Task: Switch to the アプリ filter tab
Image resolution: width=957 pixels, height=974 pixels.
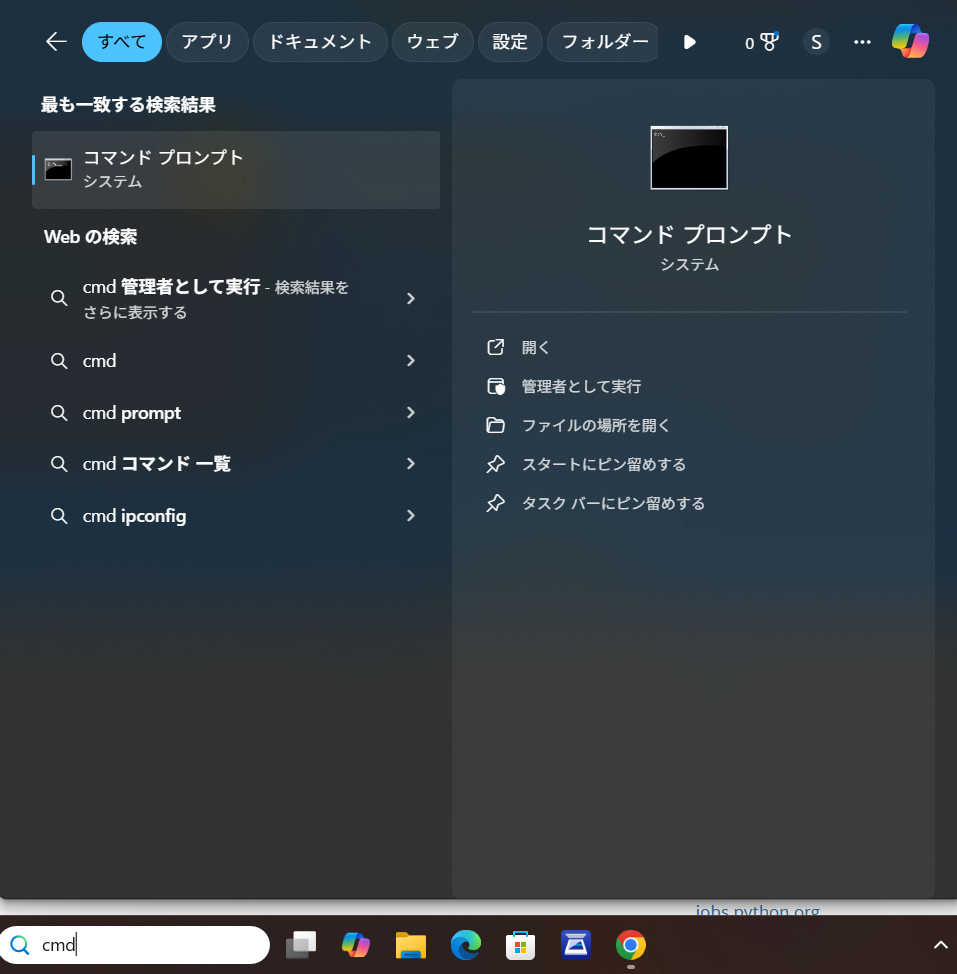Action: [x=207, y=42]
